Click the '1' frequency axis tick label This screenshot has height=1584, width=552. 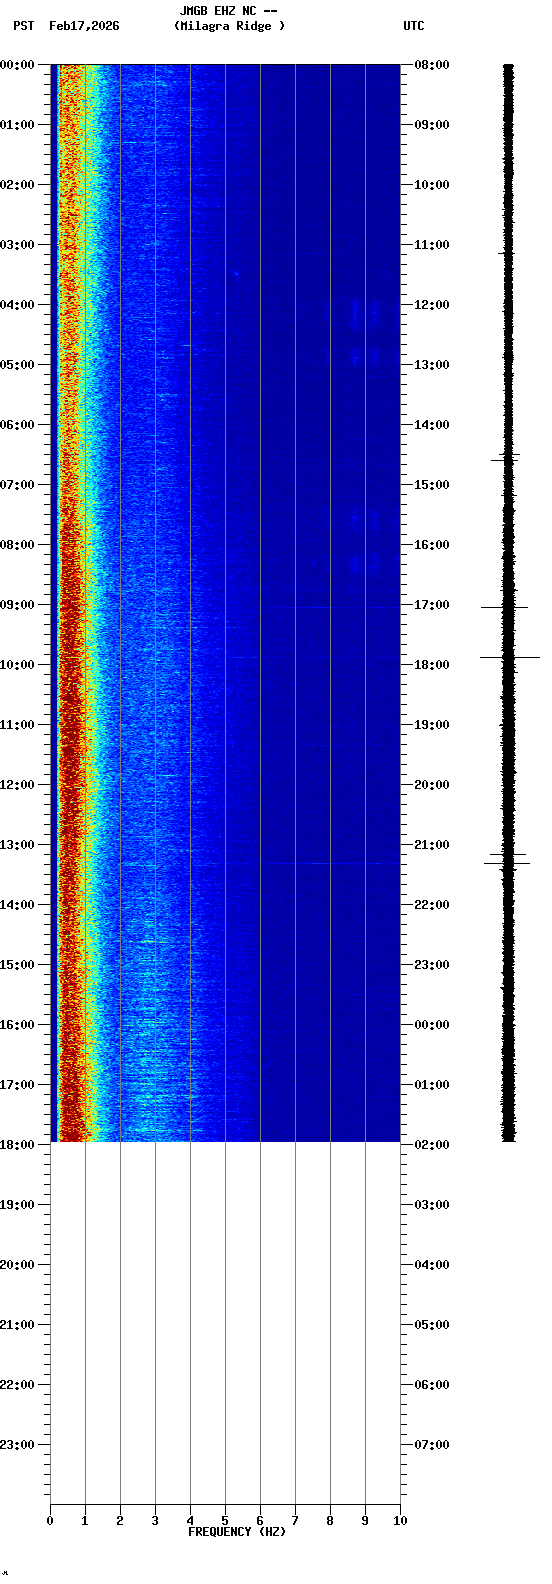(x=85, y=1521)
